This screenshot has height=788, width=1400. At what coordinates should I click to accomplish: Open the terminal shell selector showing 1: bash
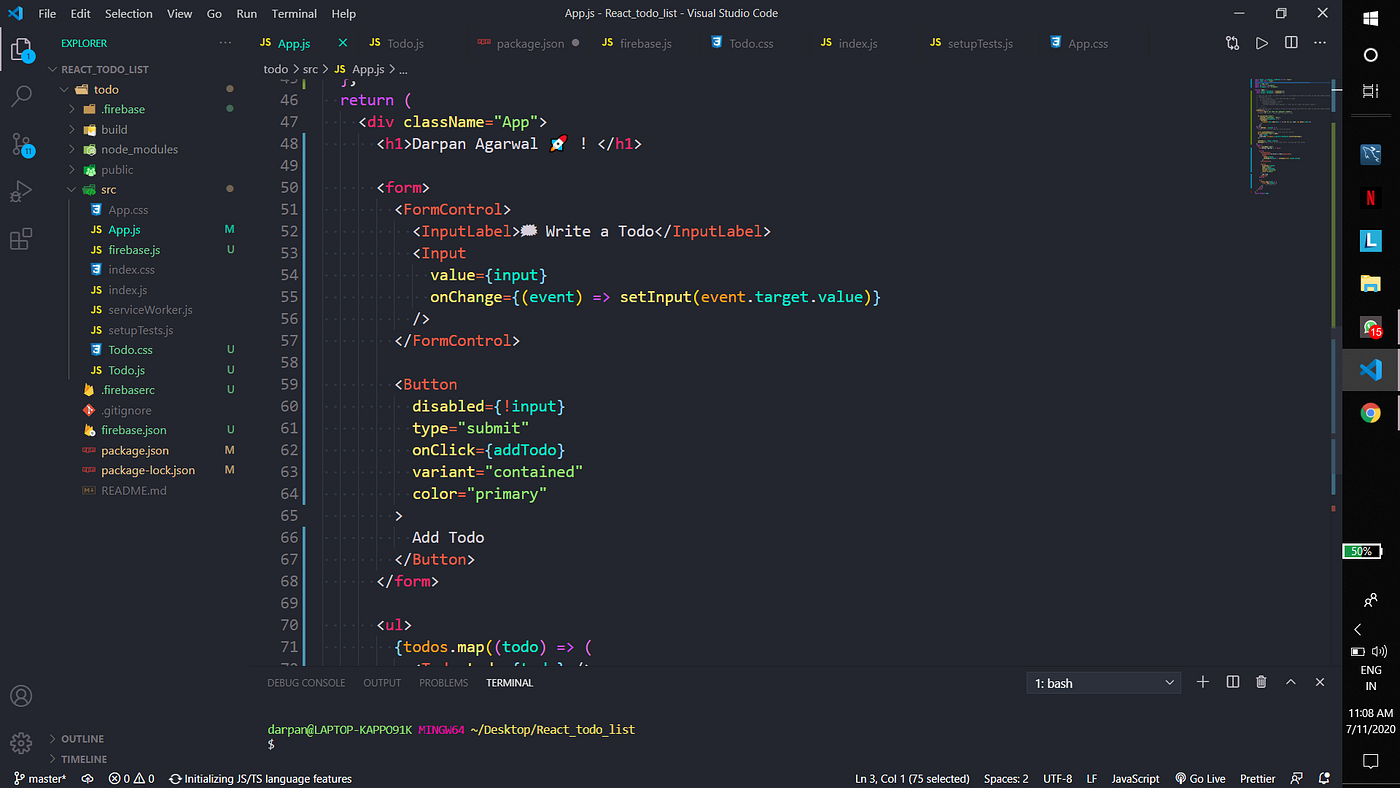point(1103,682)
